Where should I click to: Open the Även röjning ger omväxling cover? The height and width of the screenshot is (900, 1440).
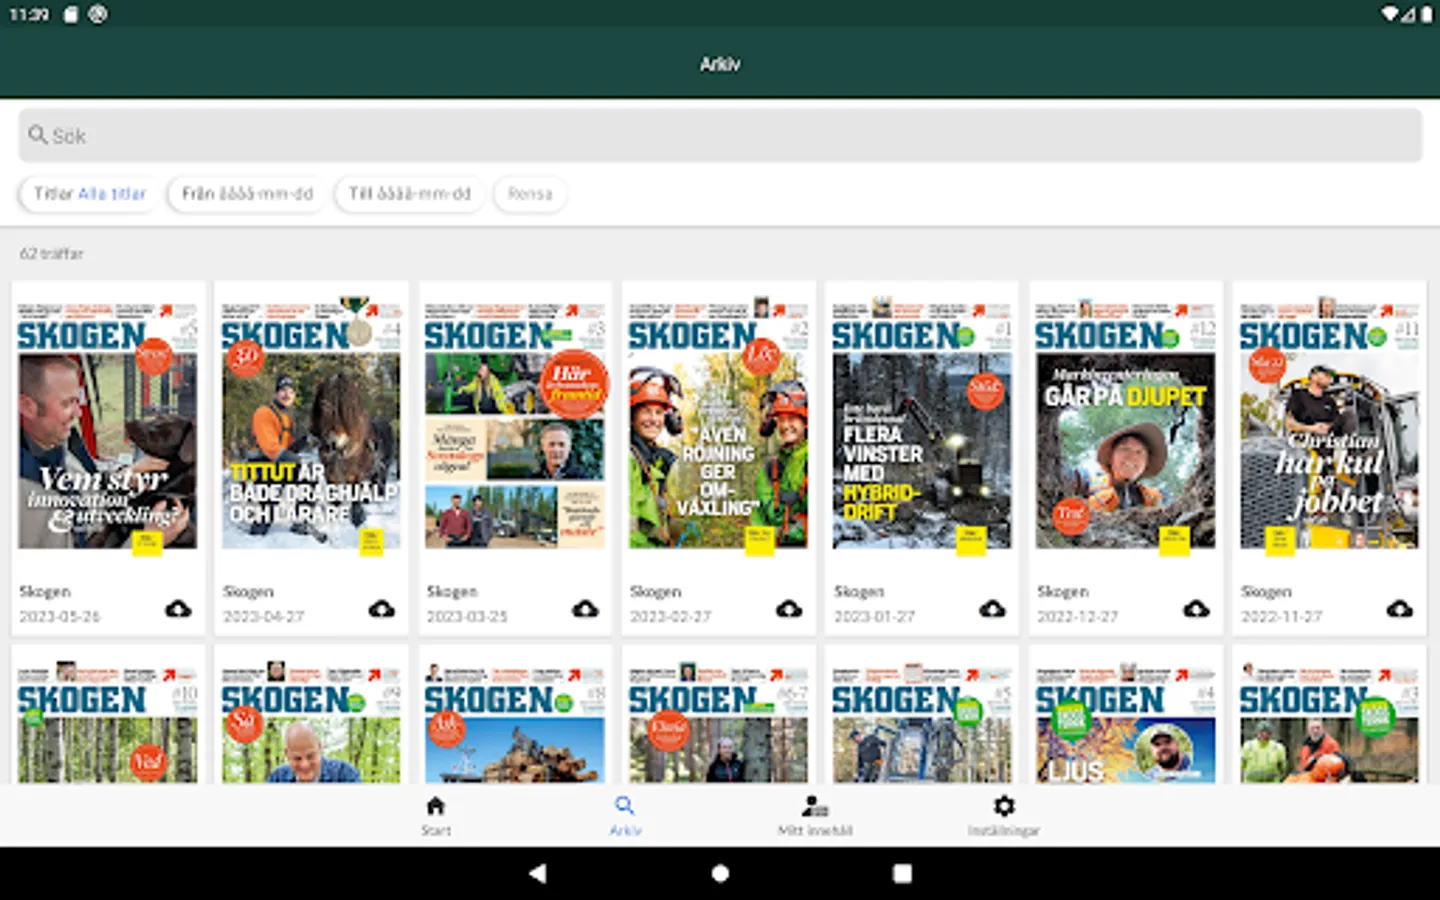click(718, 425)
